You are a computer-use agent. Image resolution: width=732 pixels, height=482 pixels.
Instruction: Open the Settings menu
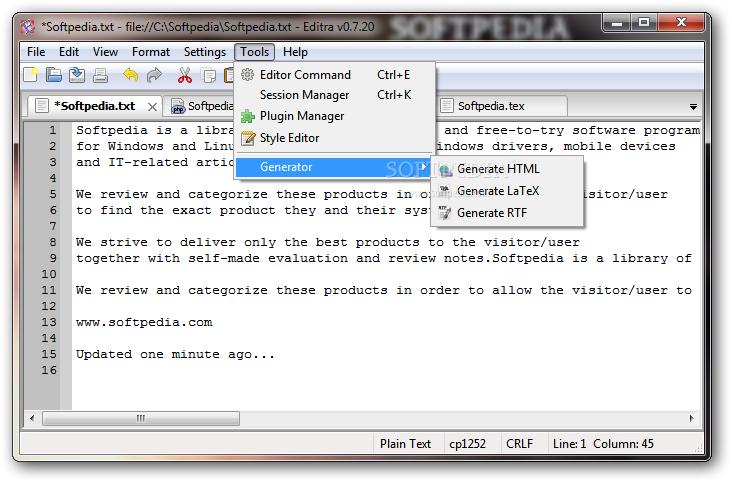point(204,52)
